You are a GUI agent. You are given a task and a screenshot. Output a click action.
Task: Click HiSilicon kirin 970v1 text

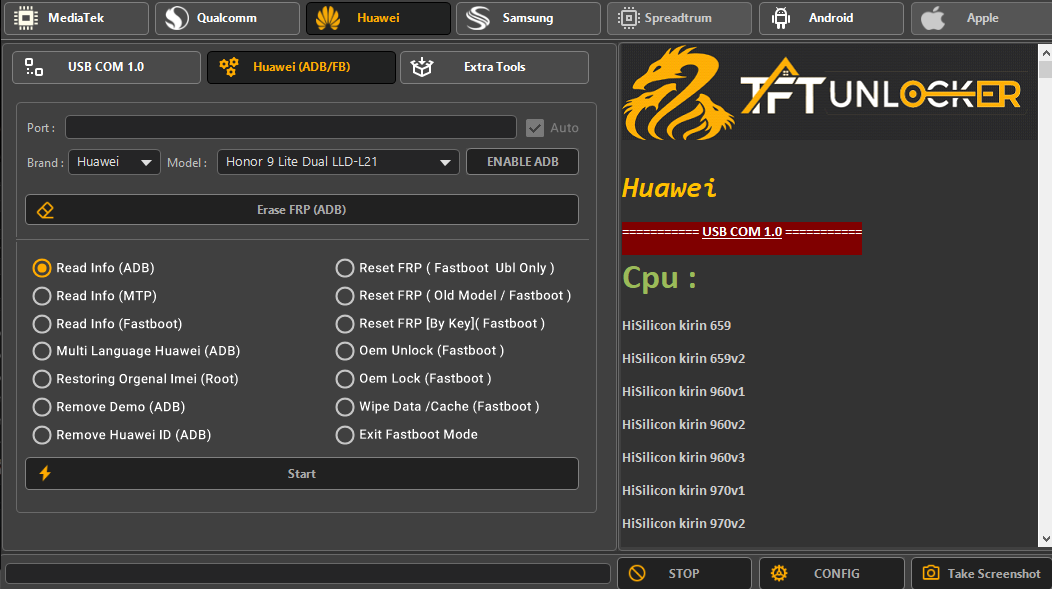[684, 490]
